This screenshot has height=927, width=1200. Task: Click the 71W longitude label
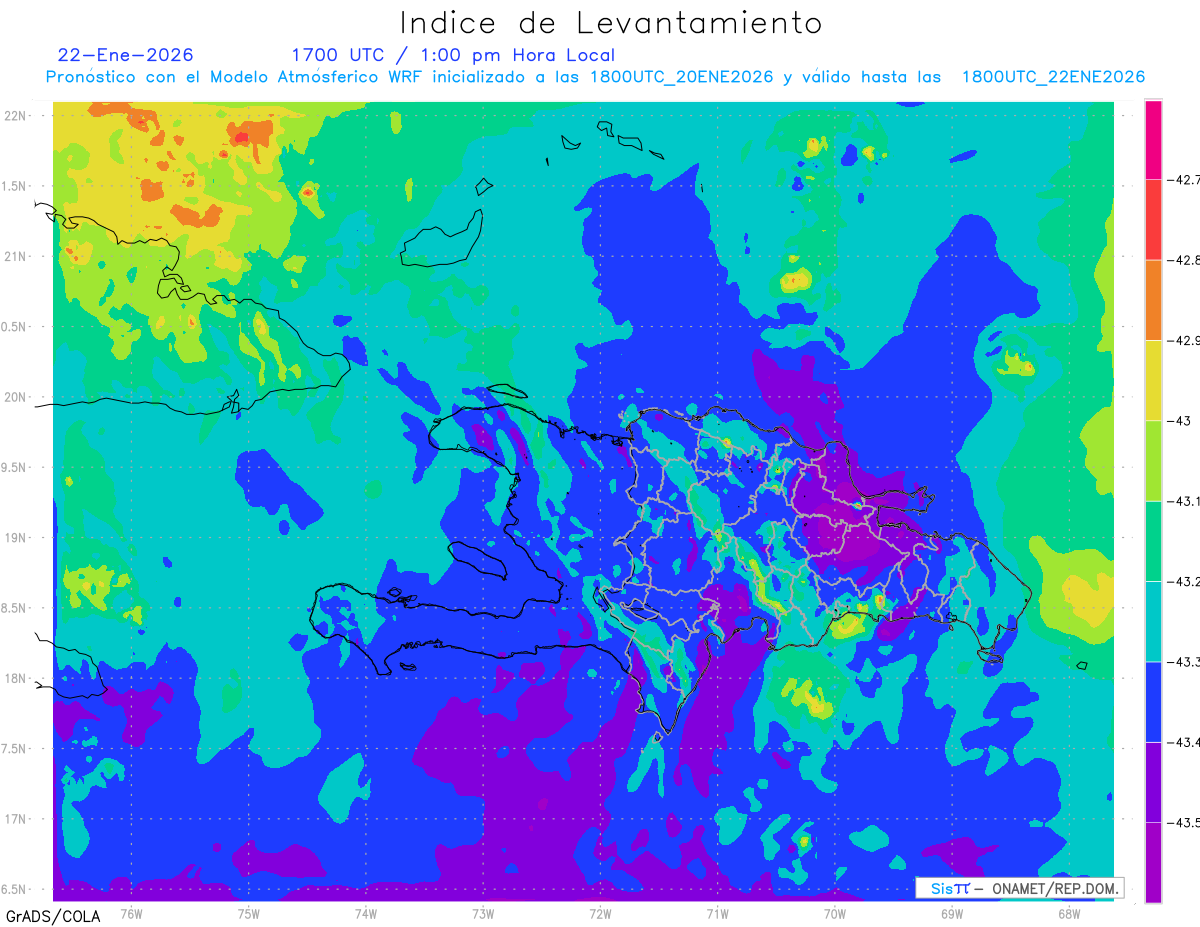(717, 913)
